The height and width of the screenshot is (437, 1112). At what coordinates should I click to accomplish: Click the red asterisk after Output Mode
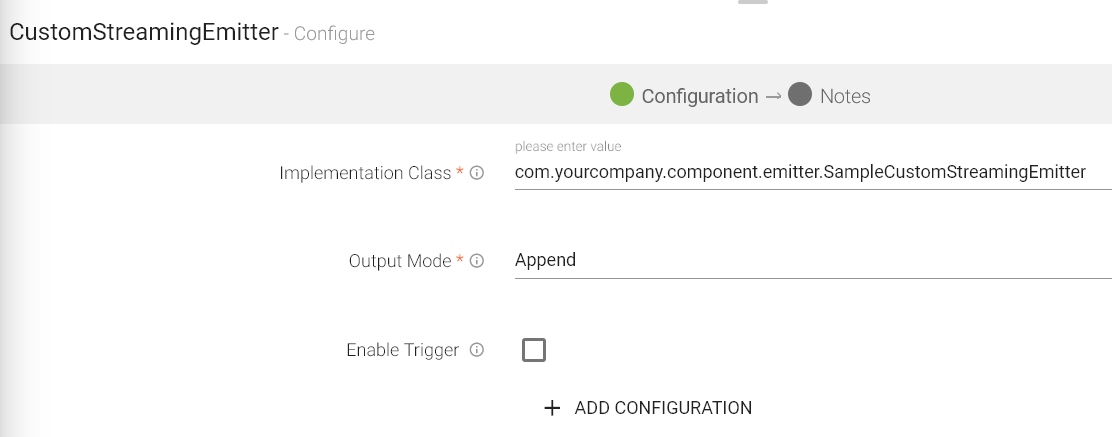tap(460, 260)
